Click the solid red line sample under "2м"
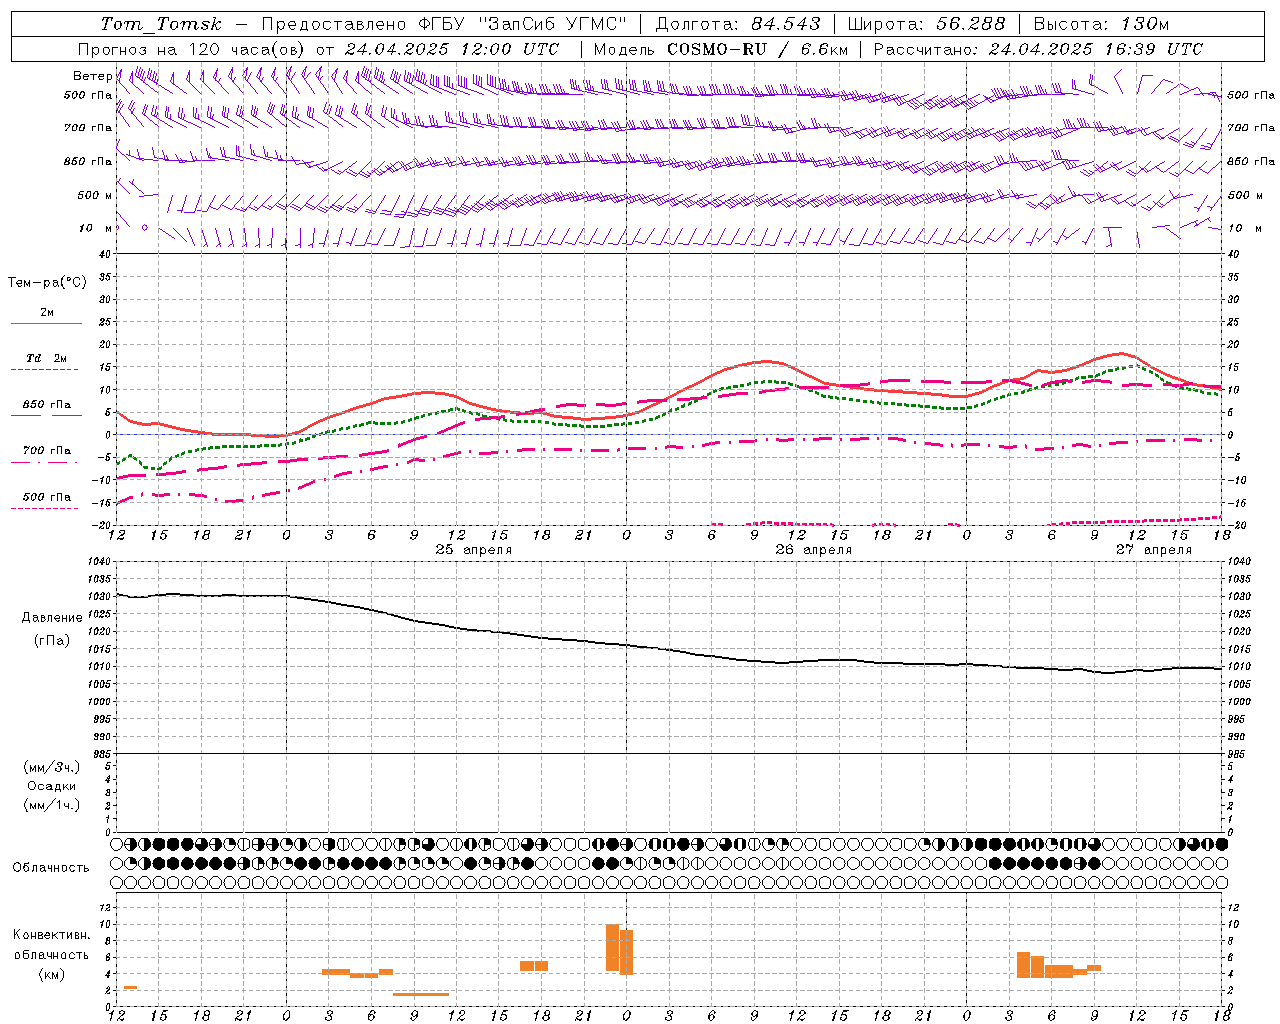The height and width of the screenshot is (1024, 1280). pyautogui.click(x=46, y=323)
